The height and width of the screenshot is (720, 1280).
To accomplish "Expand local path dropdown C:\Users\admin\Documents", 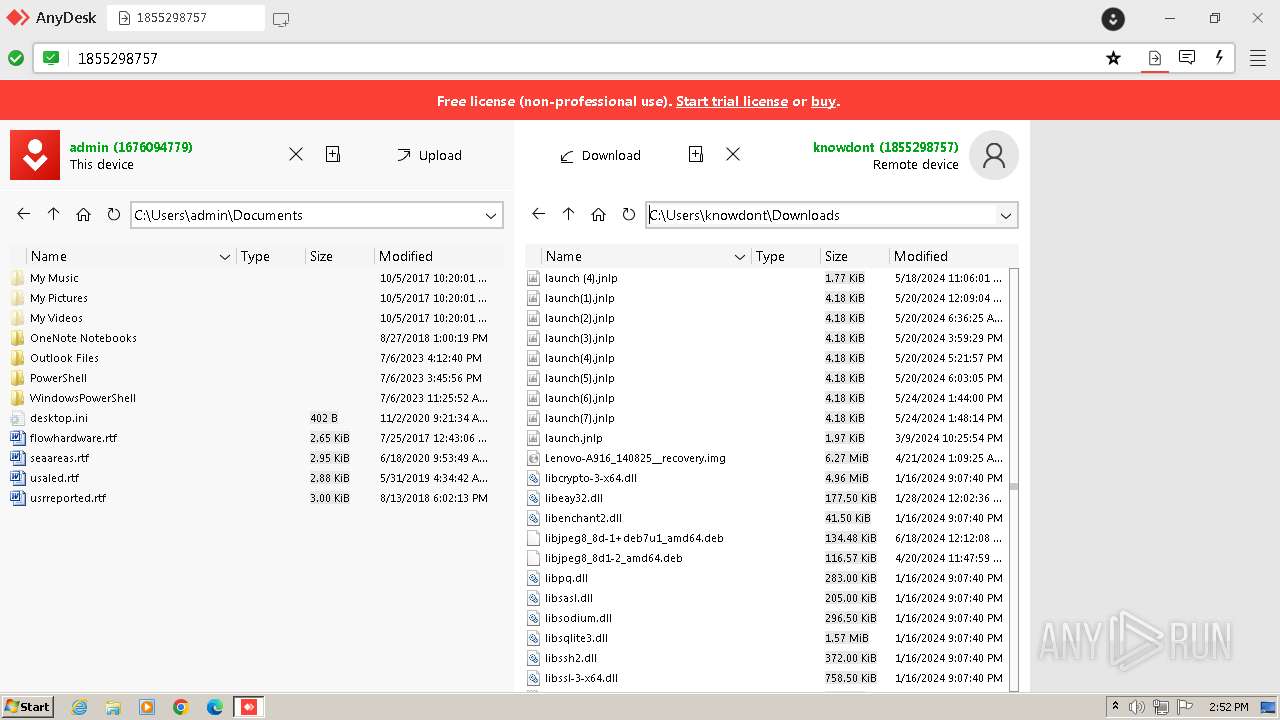I will coord(491,215).
